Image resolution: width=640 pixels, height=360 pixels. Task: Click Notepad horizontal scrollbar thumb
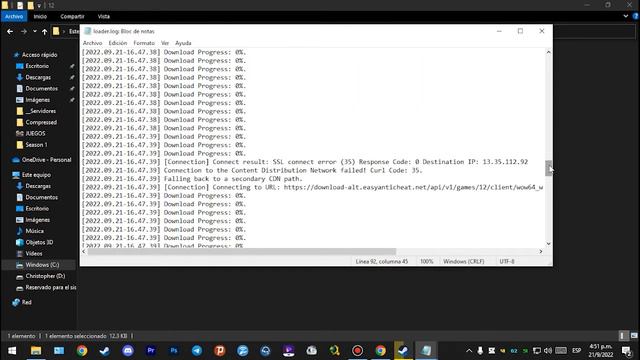(242, 251)
